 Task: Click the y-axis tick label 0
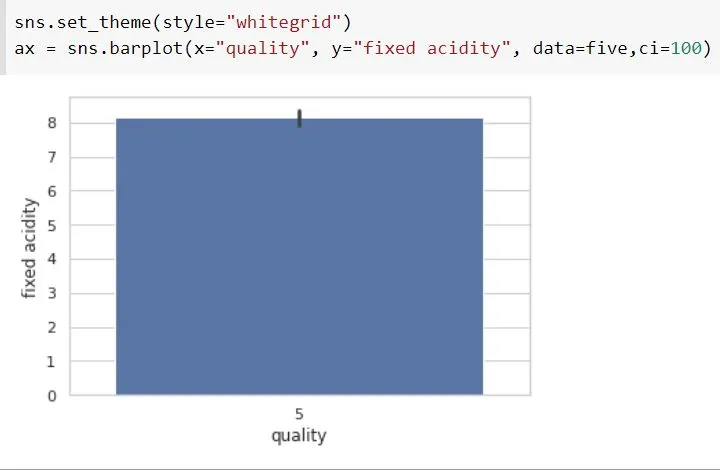click(52, 396)
